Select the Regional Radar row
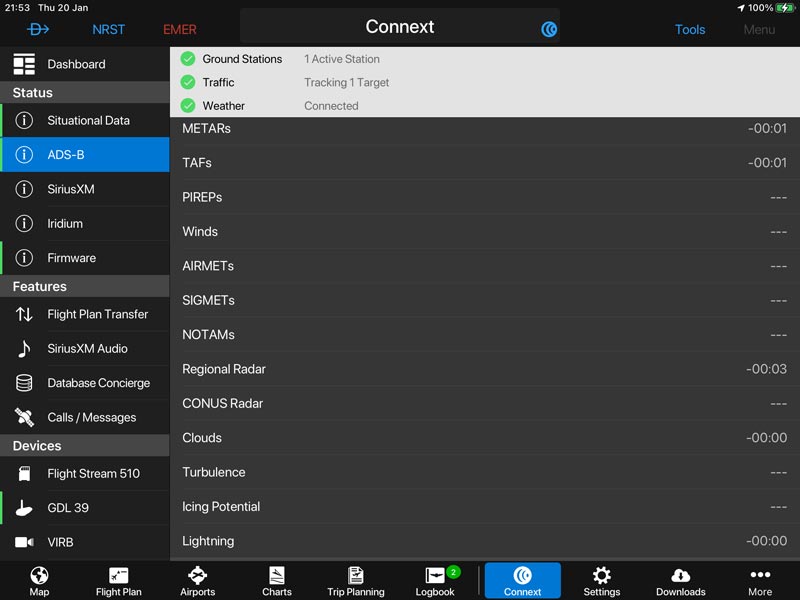 tap(485, 369)
